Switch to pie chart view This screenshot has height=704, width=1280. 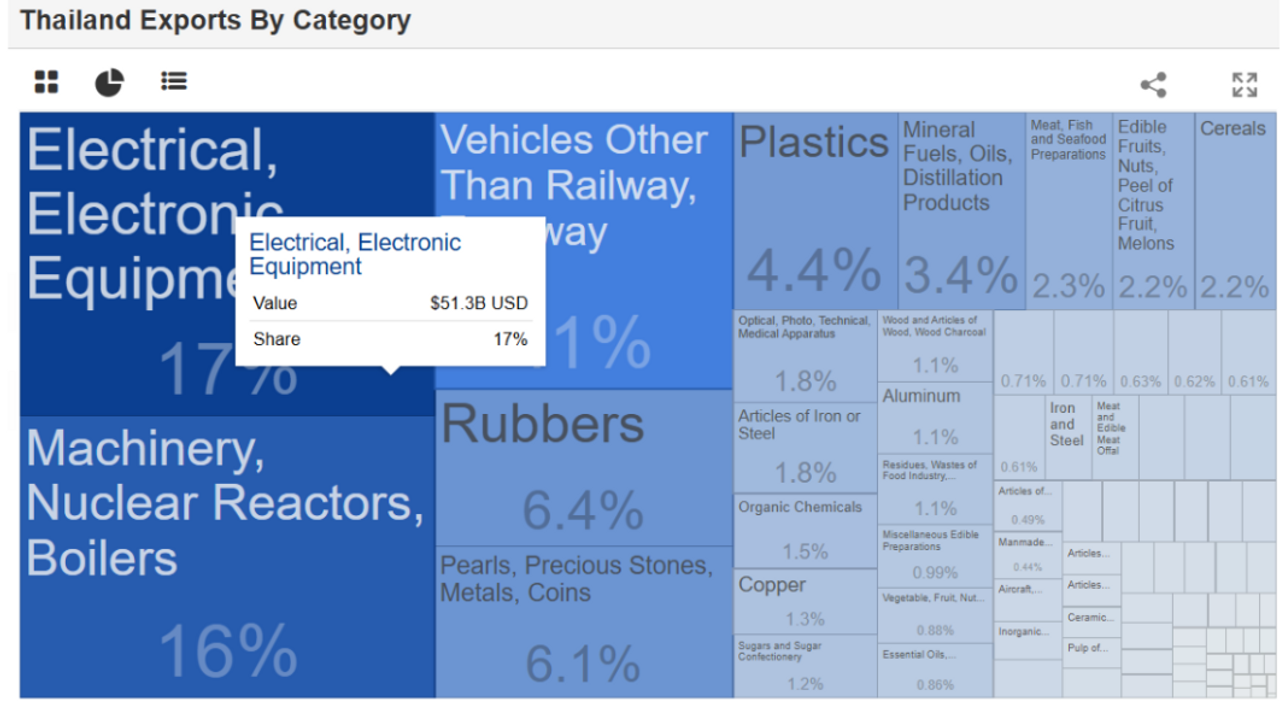[x=109, y=82]
